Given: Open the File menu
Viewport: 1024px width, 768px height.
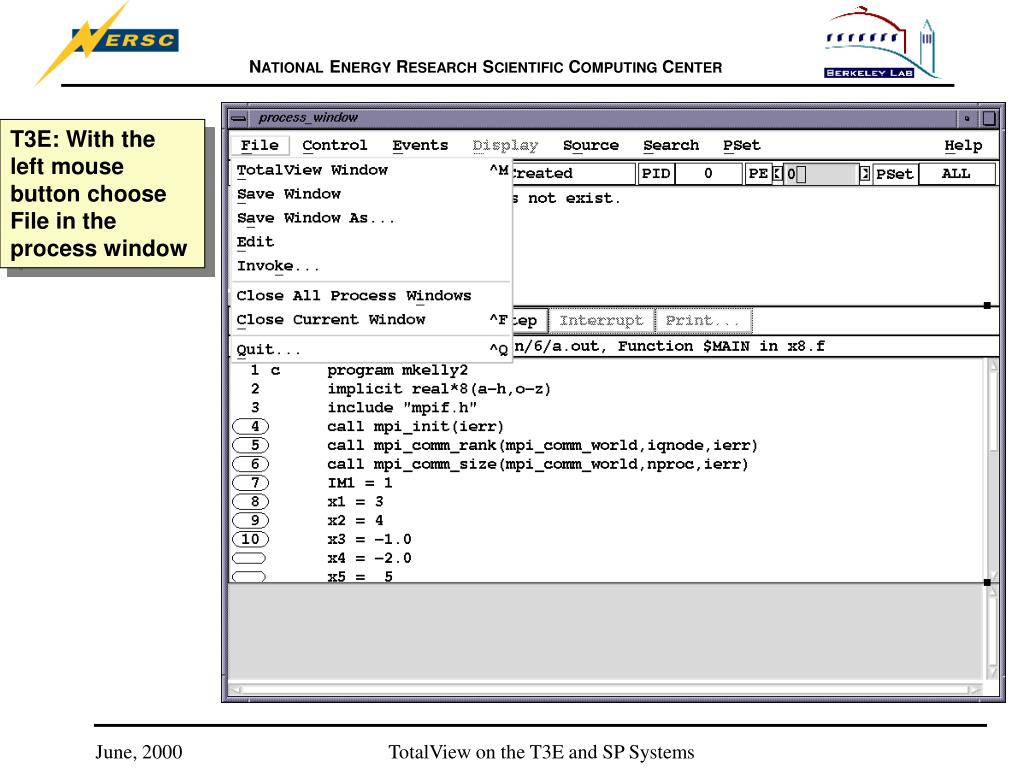Looking at the screenshot, I should tap(259, 145).
